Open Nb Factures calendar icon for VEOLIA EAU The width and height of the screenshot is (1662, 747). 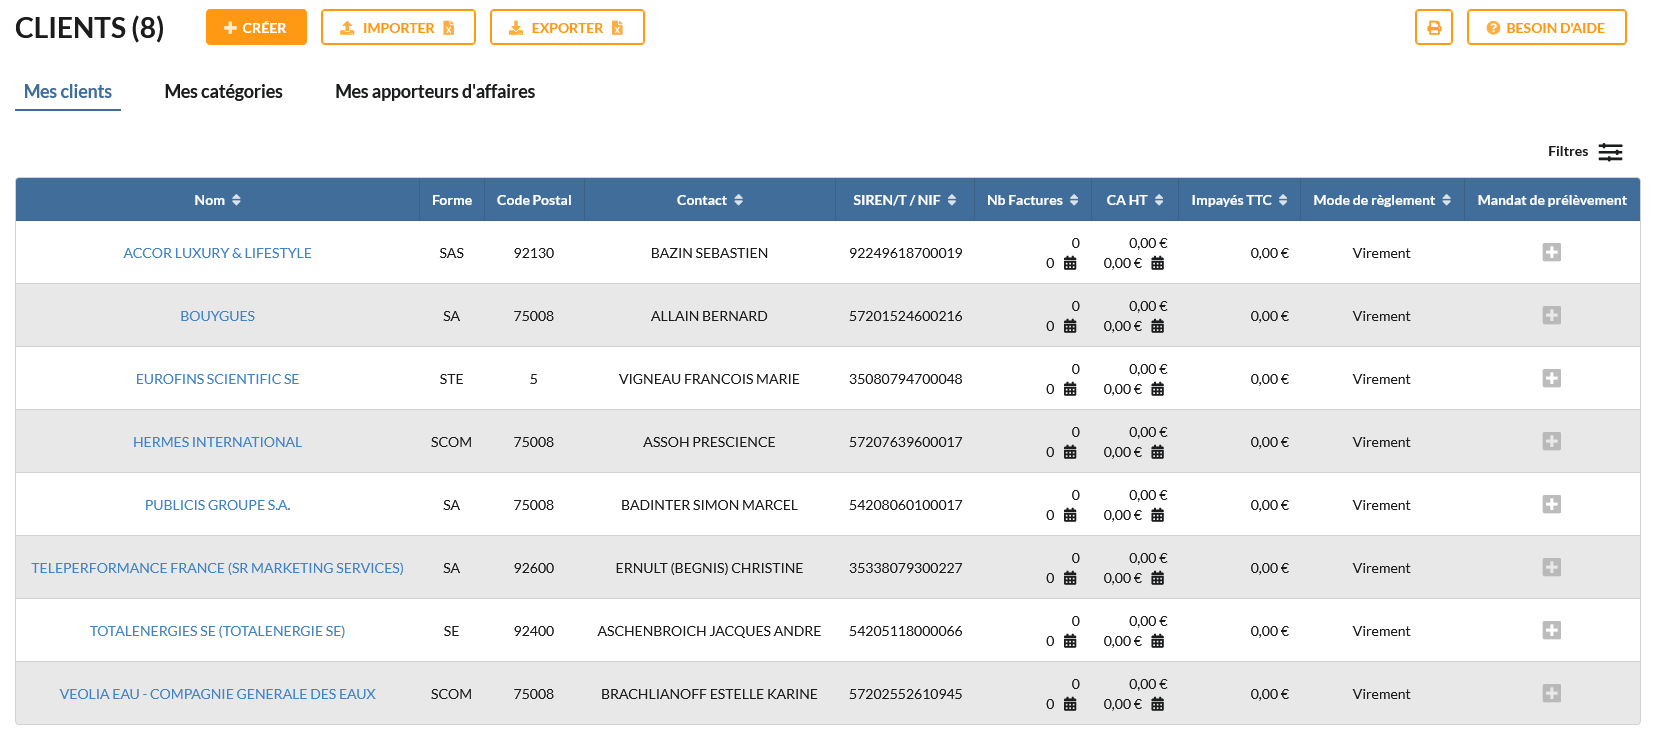(1070, 704)
